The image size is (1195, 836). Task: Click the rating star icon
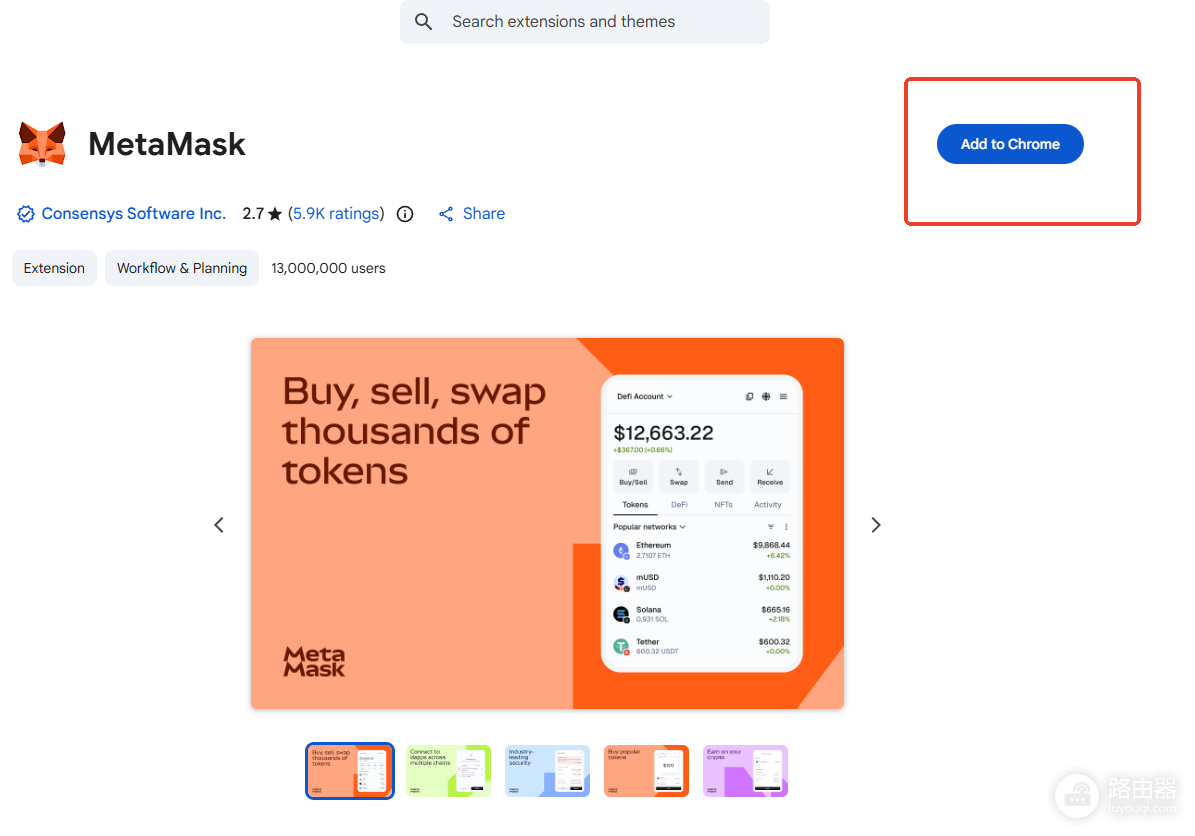275,214
